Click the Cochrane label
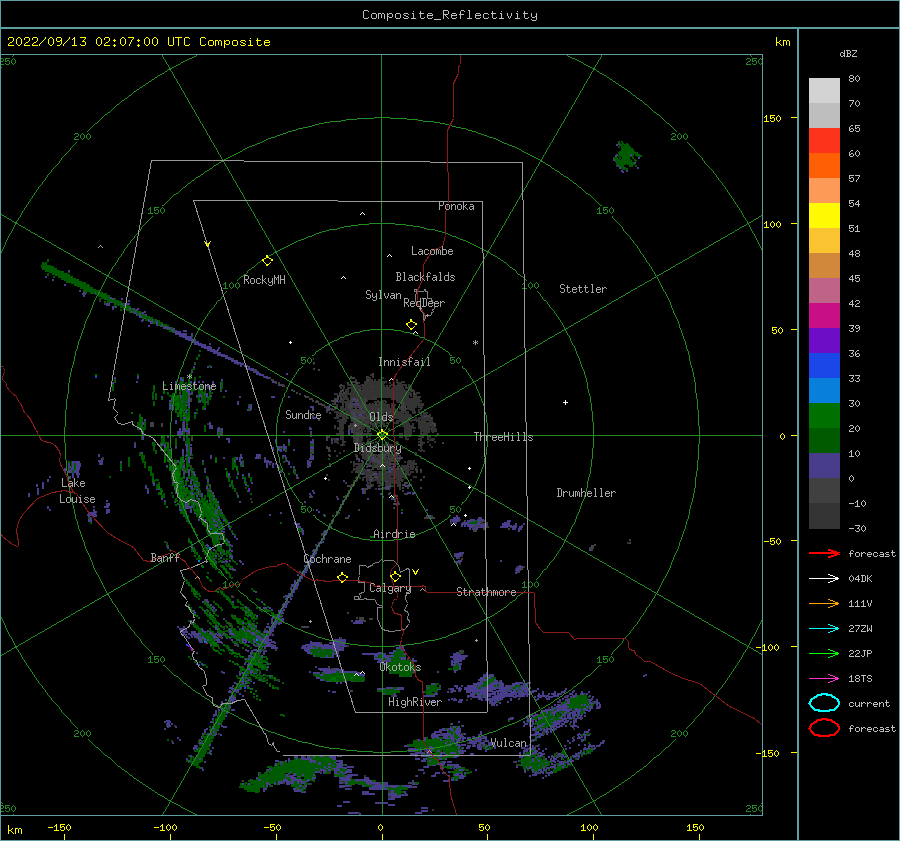 (327, 559)
